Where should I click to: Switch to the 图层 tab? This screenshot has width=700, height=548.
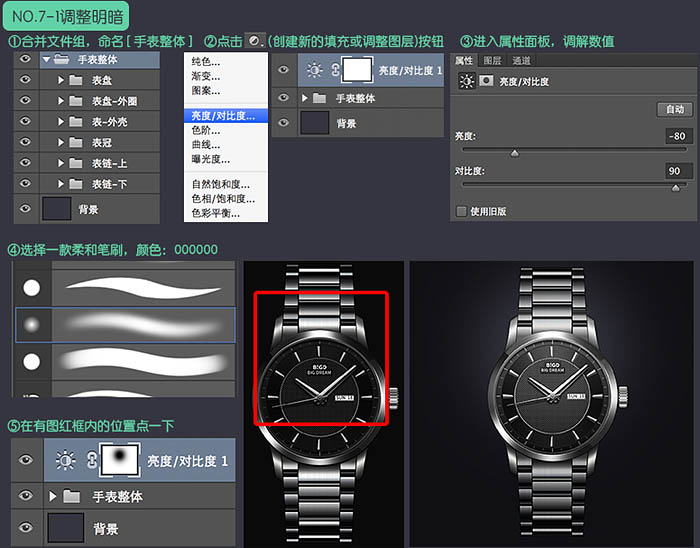point(492,60)
